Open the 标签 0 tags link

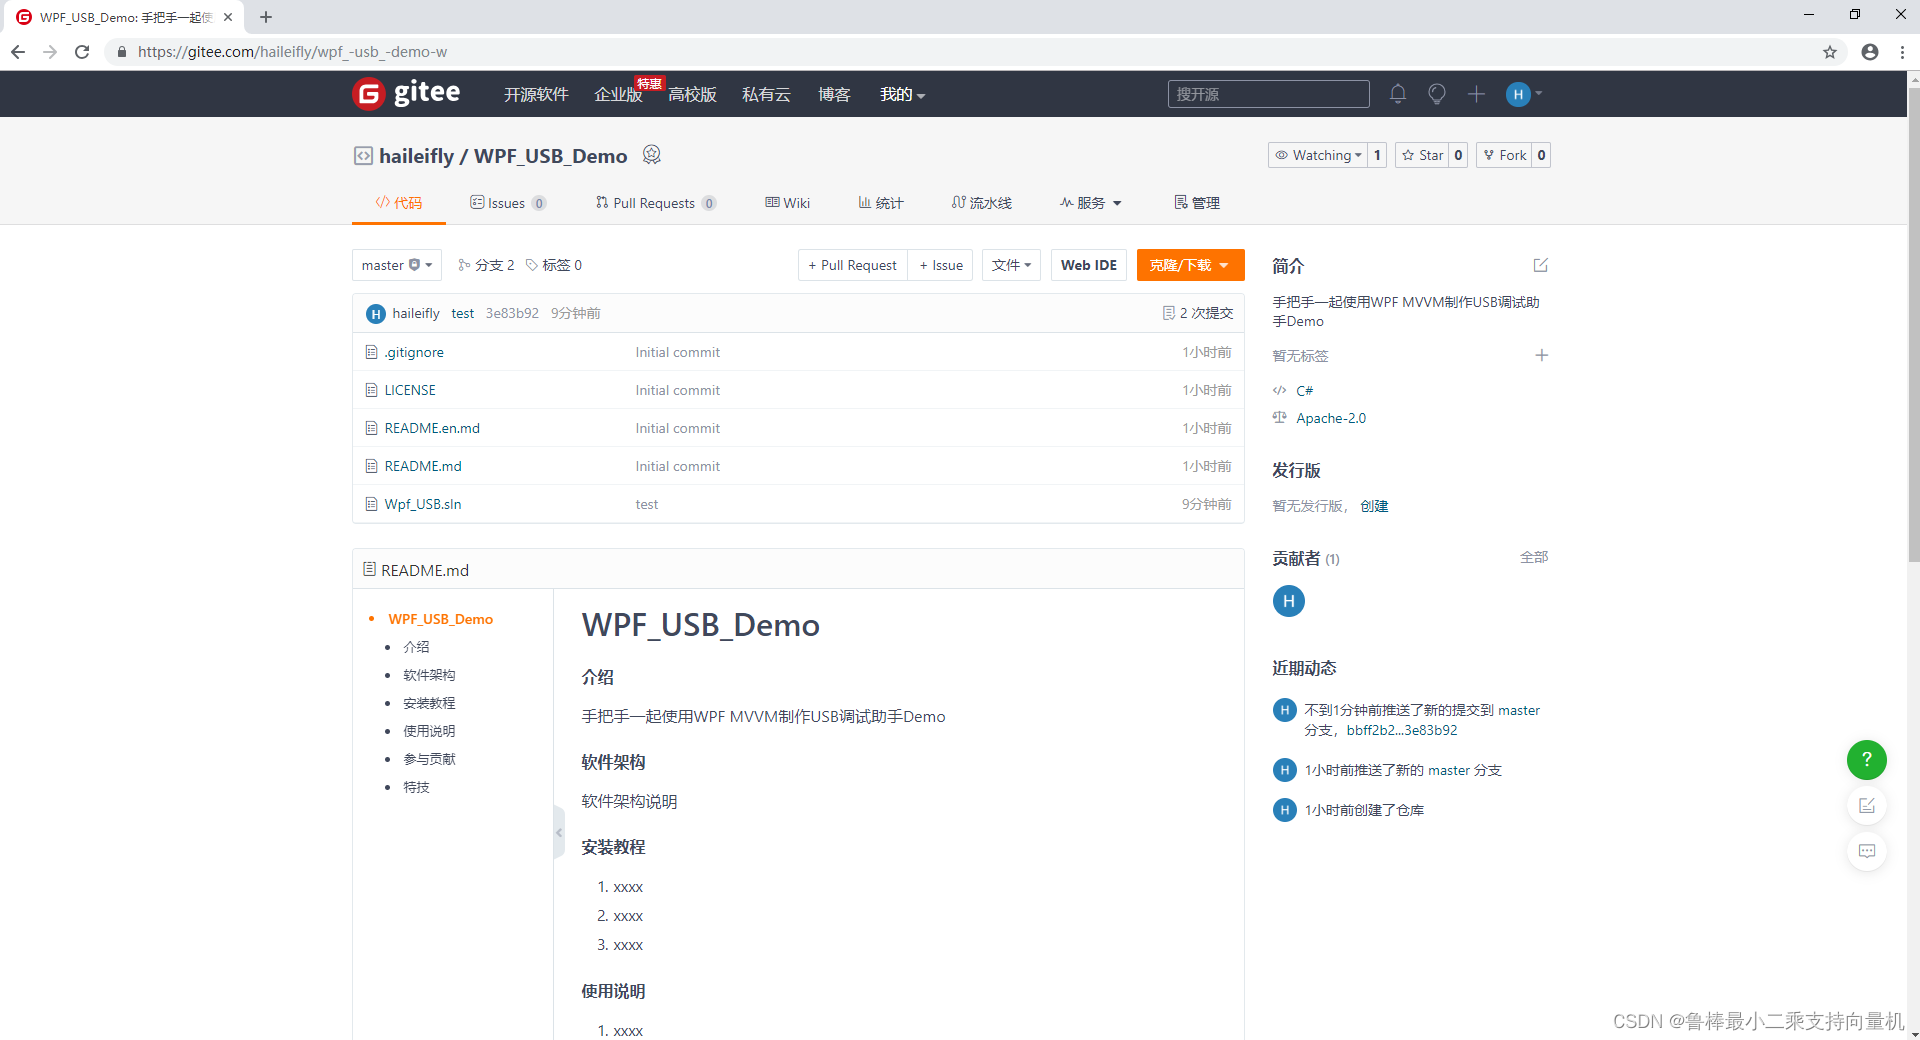pyautogui.click(x=554, y=265)
